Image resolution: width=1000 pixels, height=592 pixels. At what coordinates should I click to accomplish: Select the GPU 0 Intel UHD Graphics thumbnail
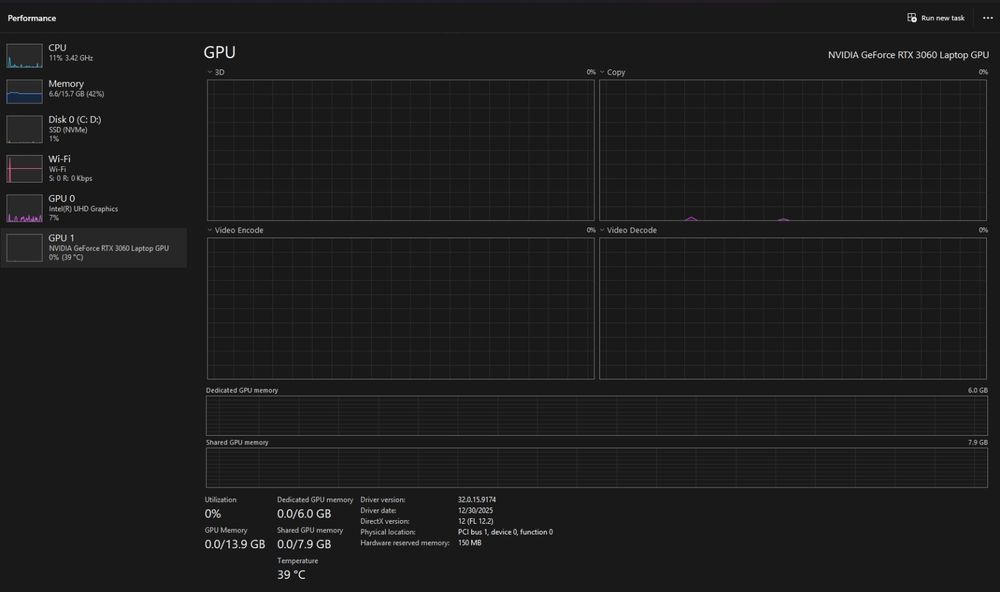point(24,209)
